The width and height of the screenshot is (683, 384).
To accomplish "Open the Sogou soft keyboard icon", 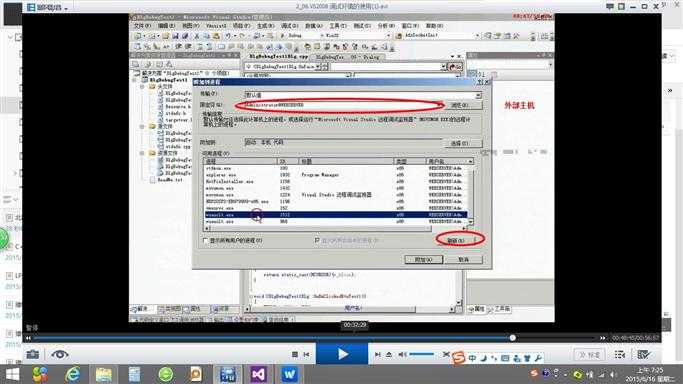I will click(x=505, y=358).
